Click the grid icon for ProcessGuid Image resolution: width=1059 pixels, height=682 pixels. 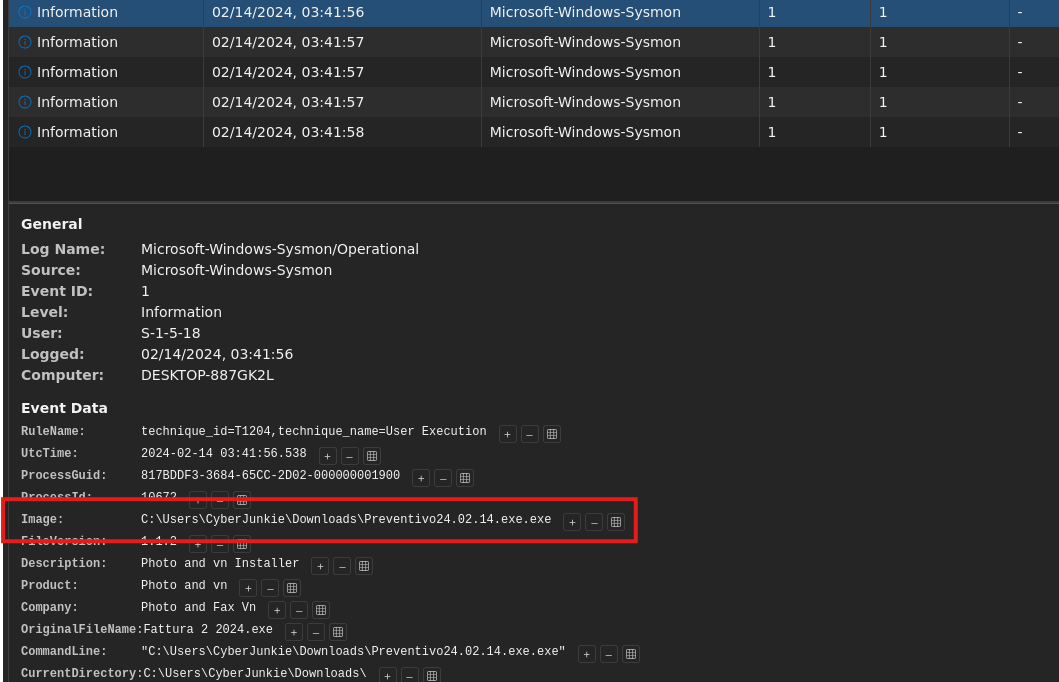(x=465, y=478)
